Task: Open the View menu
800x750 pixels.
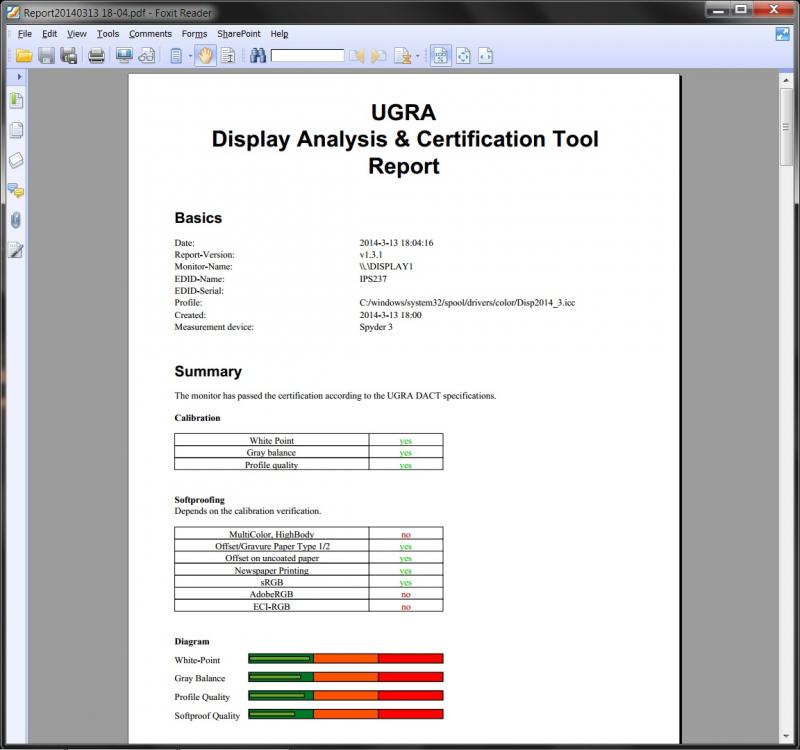Action: click(x=77, y=34)
